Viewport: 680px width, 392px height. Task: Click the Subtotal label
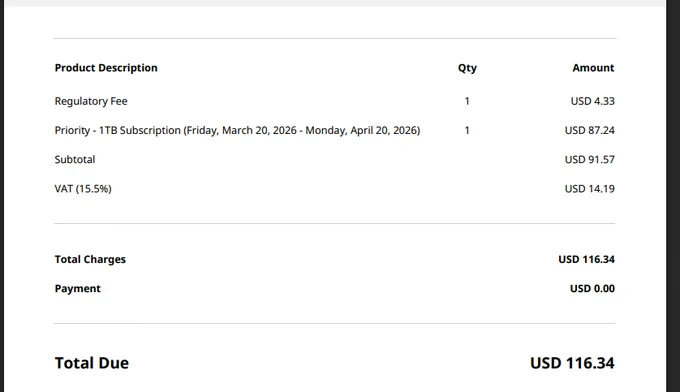(75, 160)
